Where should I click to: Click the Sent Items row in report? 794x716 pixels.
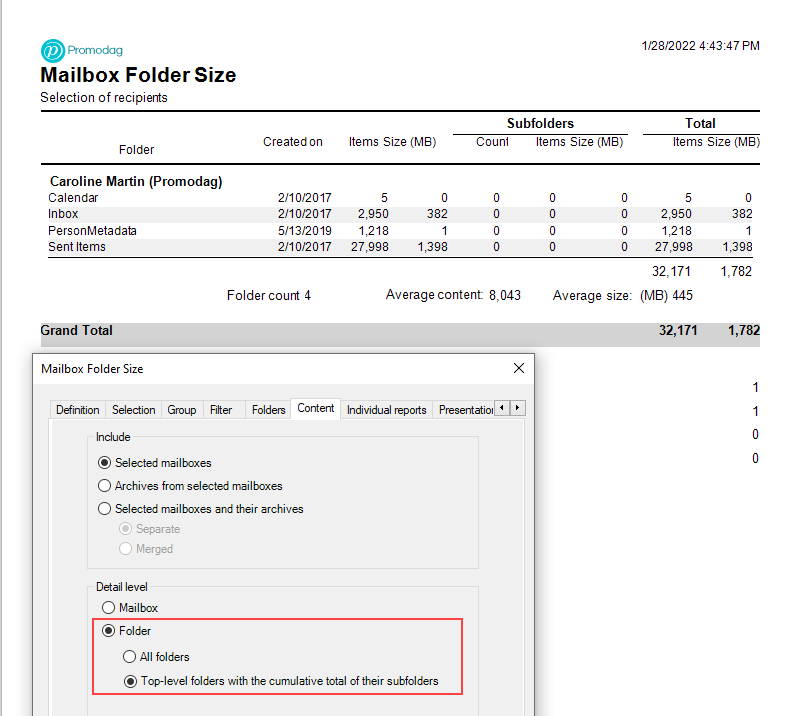pos(77,247)
